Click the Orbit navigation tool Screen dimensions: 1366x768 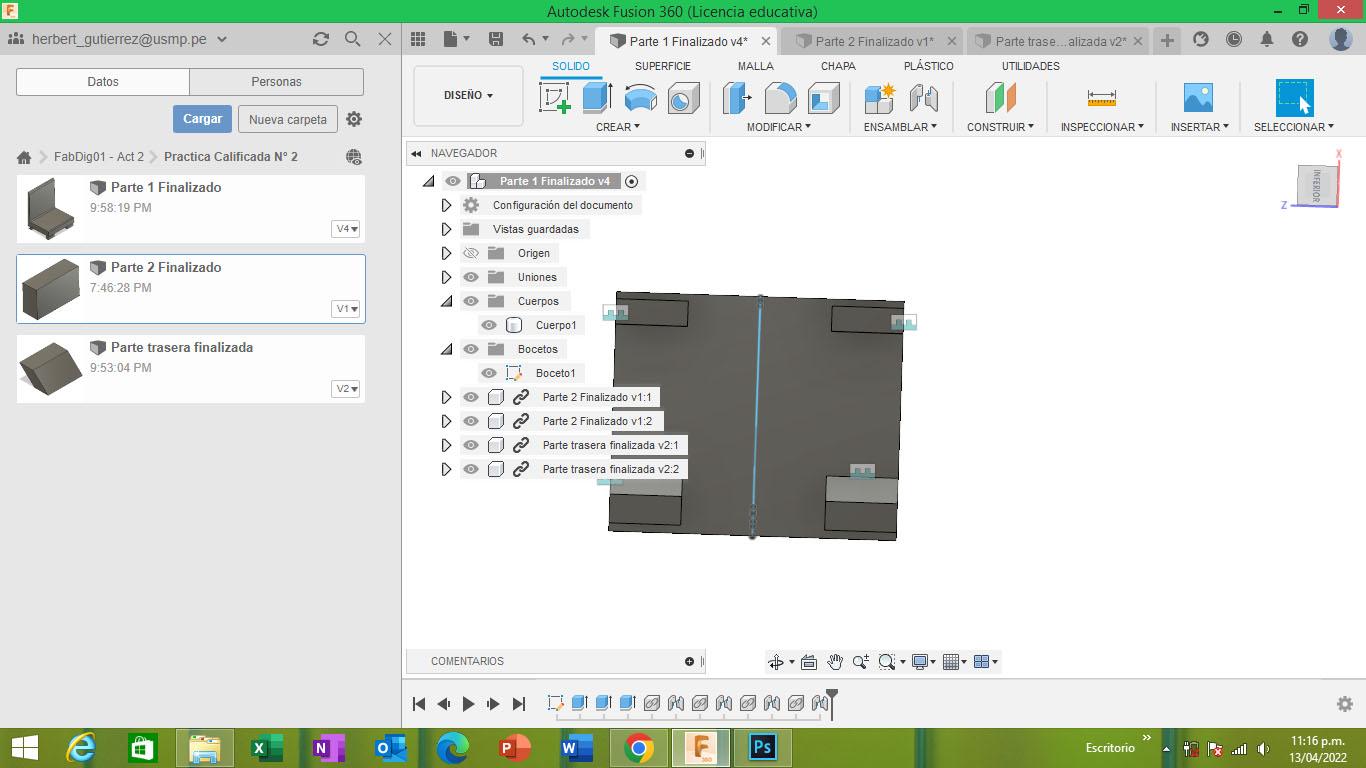(x=776, y=662)
